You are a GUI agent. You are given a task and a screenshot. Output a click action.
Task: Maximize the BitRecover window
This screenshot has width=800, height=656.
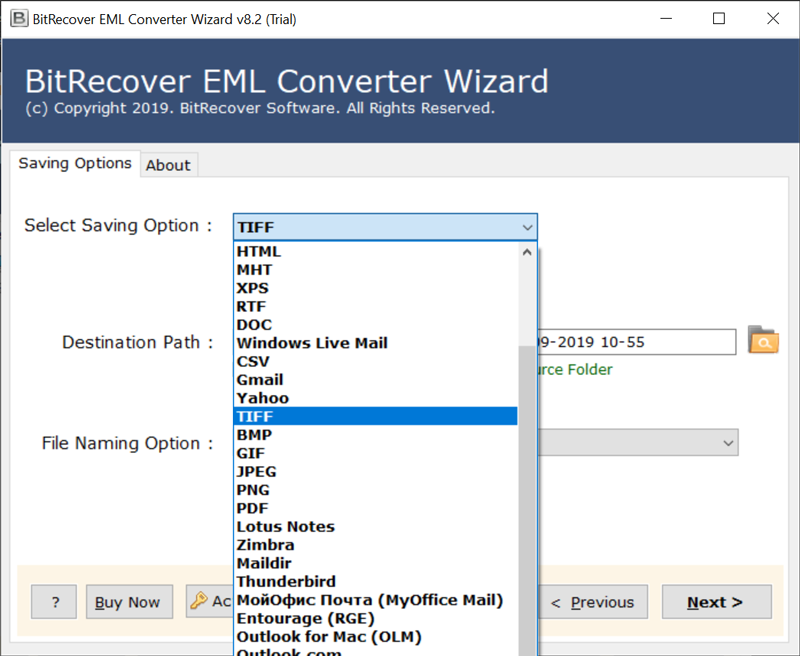719,19
